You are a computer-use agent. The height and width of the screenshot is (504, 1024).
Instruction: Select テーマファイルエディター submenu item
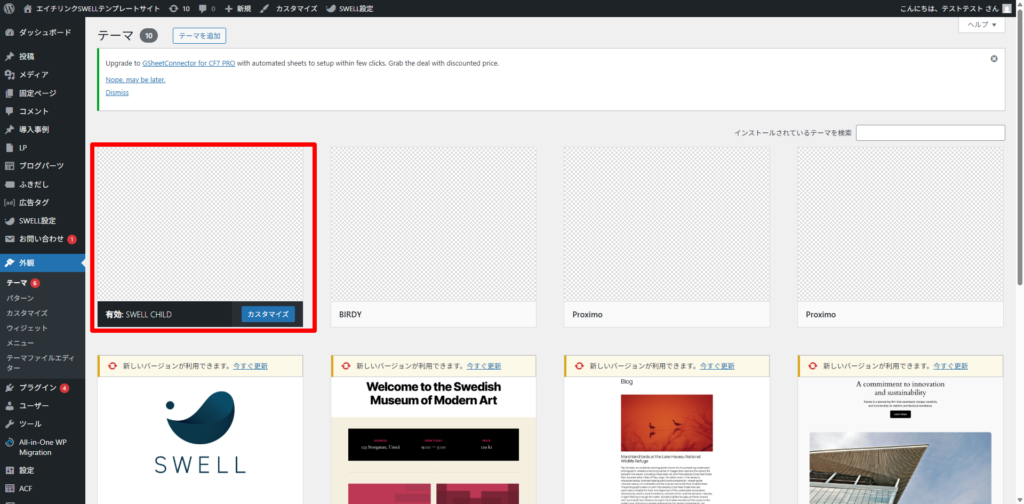40,364
